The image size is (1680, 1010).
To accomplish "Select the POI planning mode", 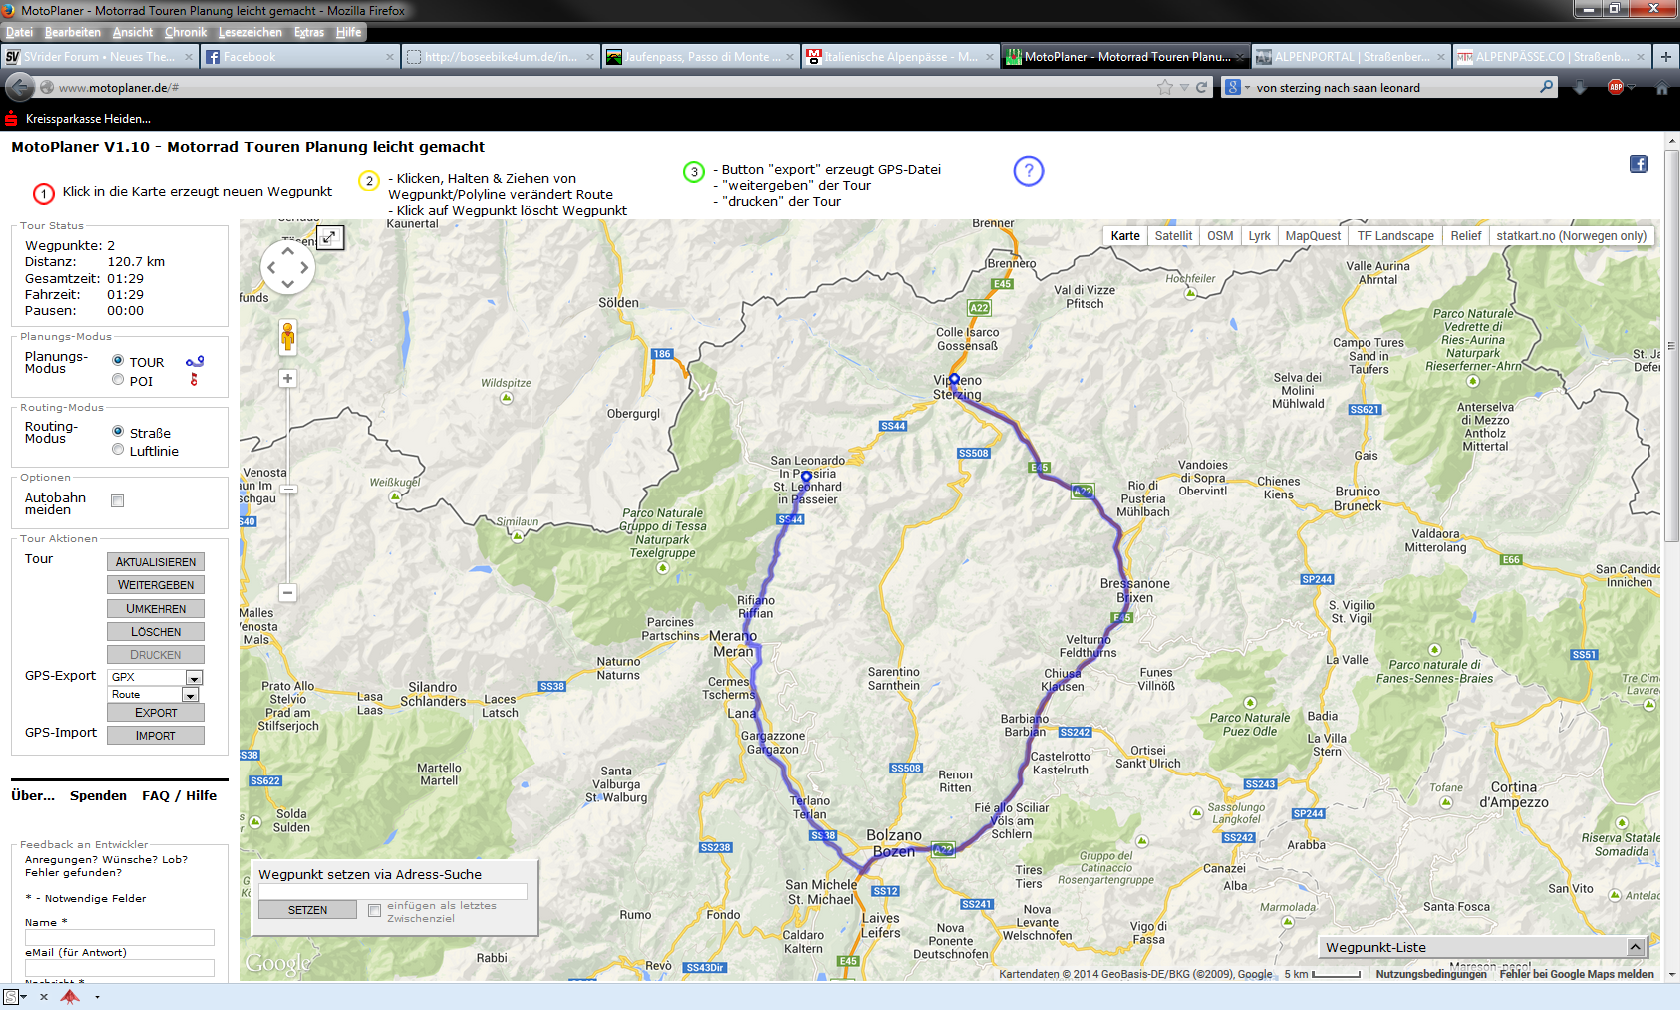I will (x=118, y=380).
